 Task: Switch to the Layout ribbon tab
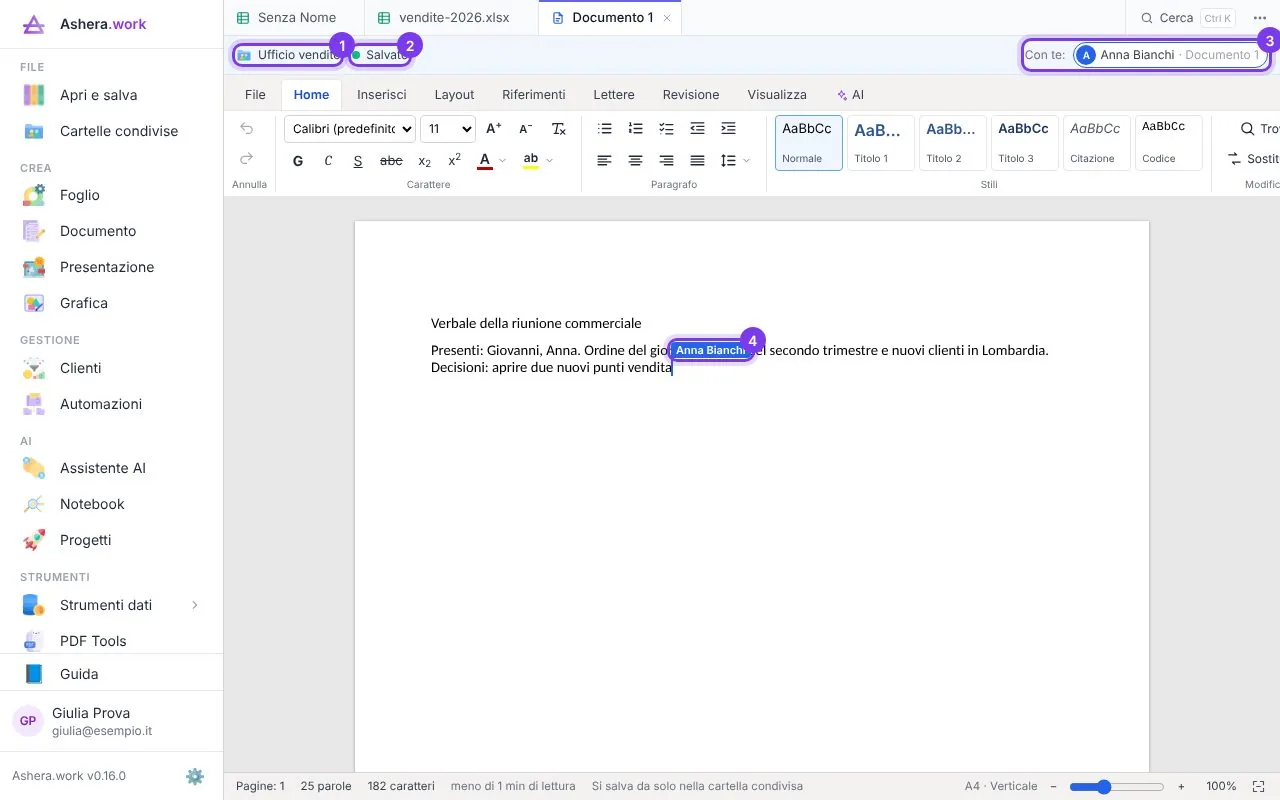[x=454, y=94]
